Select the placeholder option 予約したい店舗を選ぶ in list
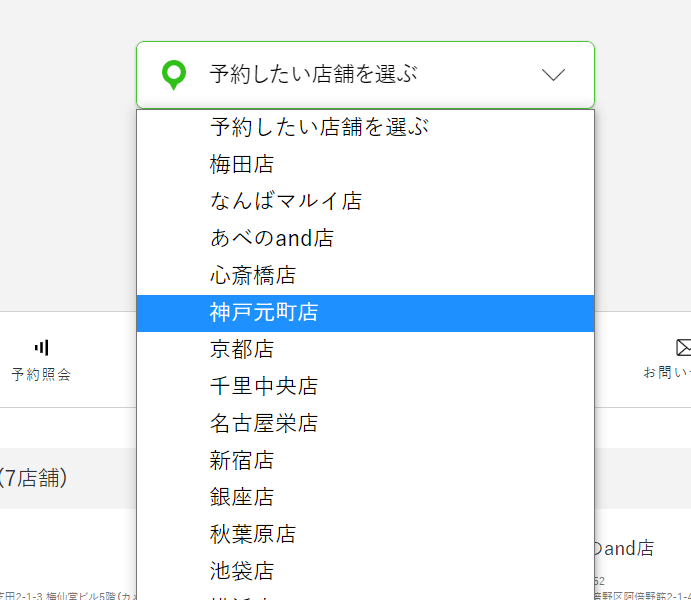The image size is (691, 600). pyautogui.click(x=319, y=128)
